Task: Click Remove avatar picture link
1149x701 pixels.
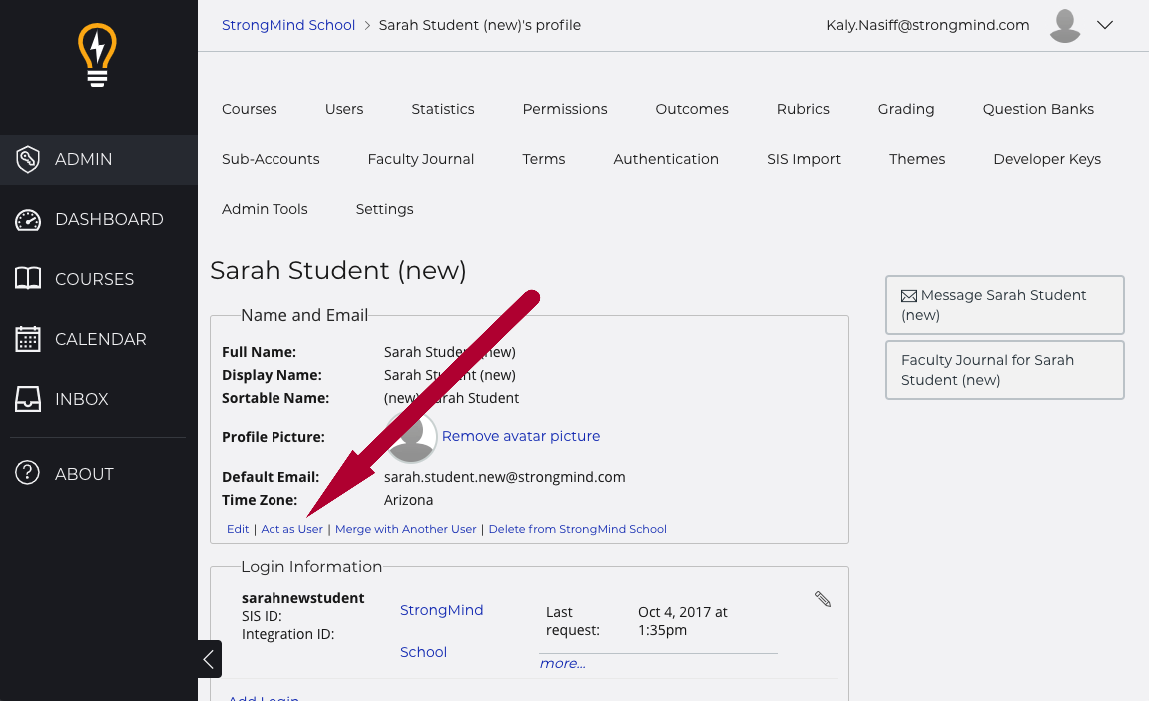Action: 521,436
